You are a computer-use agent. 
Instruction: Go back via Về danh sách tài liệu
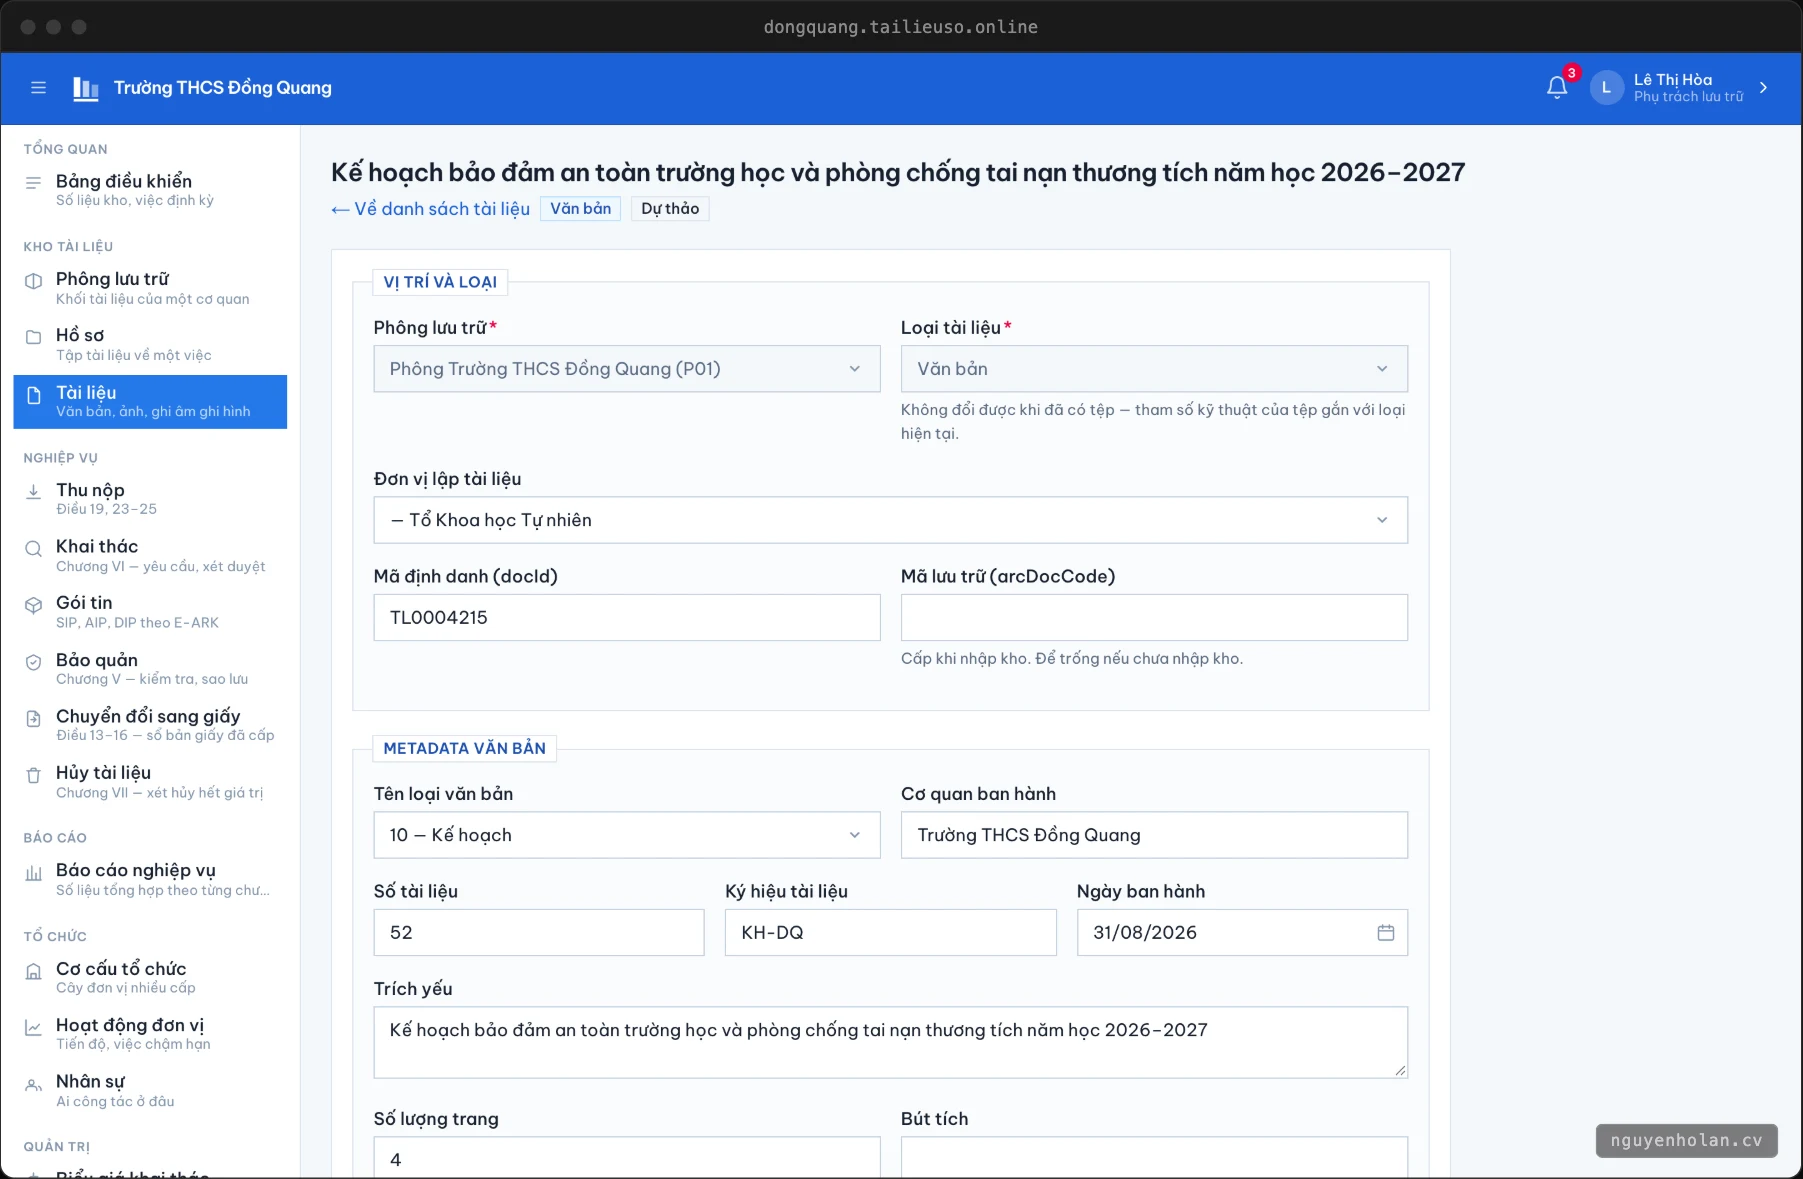pos(430,209)
